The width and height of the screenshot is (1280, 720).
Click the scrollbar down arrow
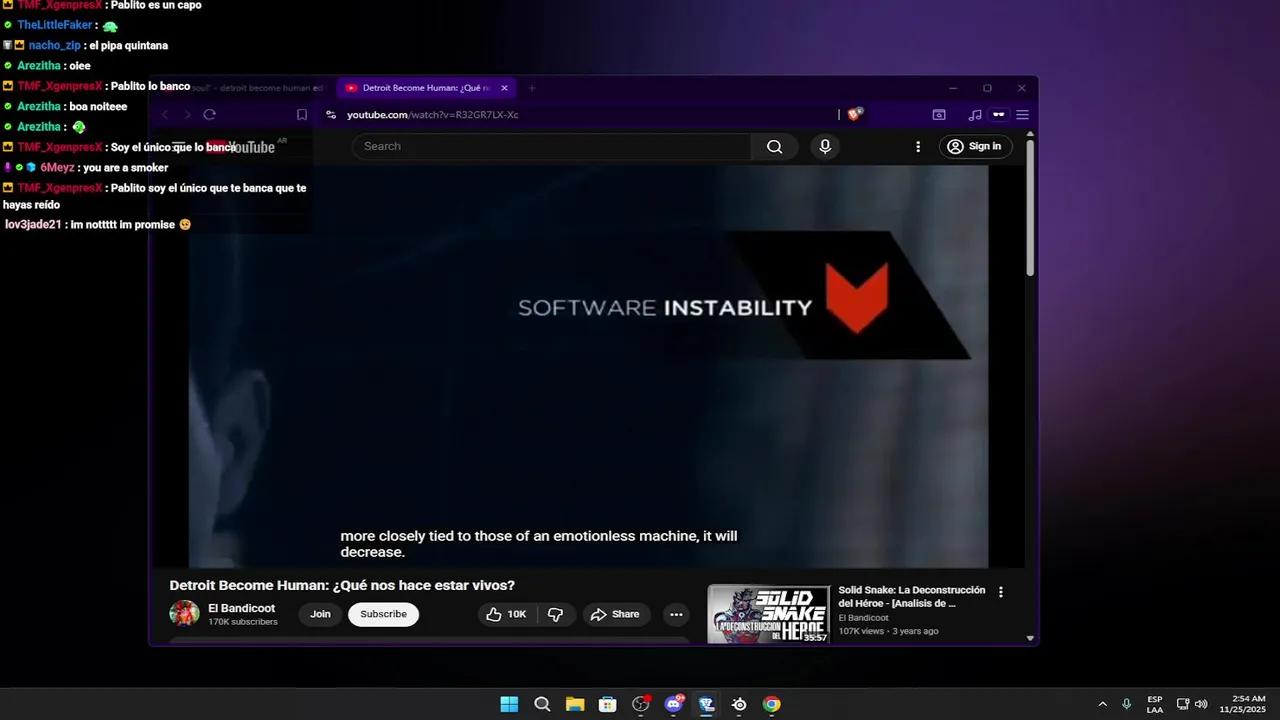(x=1030, y=638)
